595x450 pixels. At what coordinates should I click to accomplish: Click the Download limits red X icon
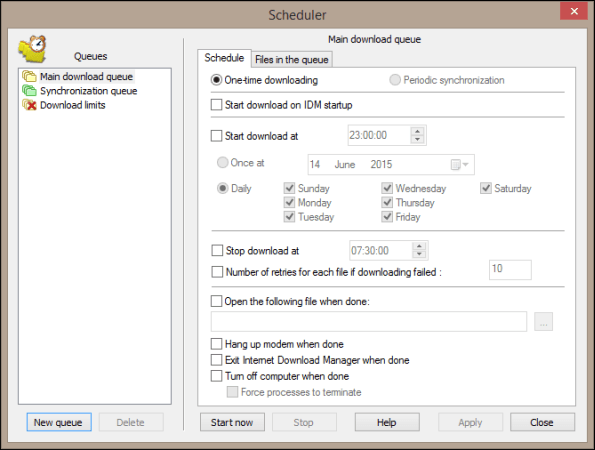pos(29,105)
